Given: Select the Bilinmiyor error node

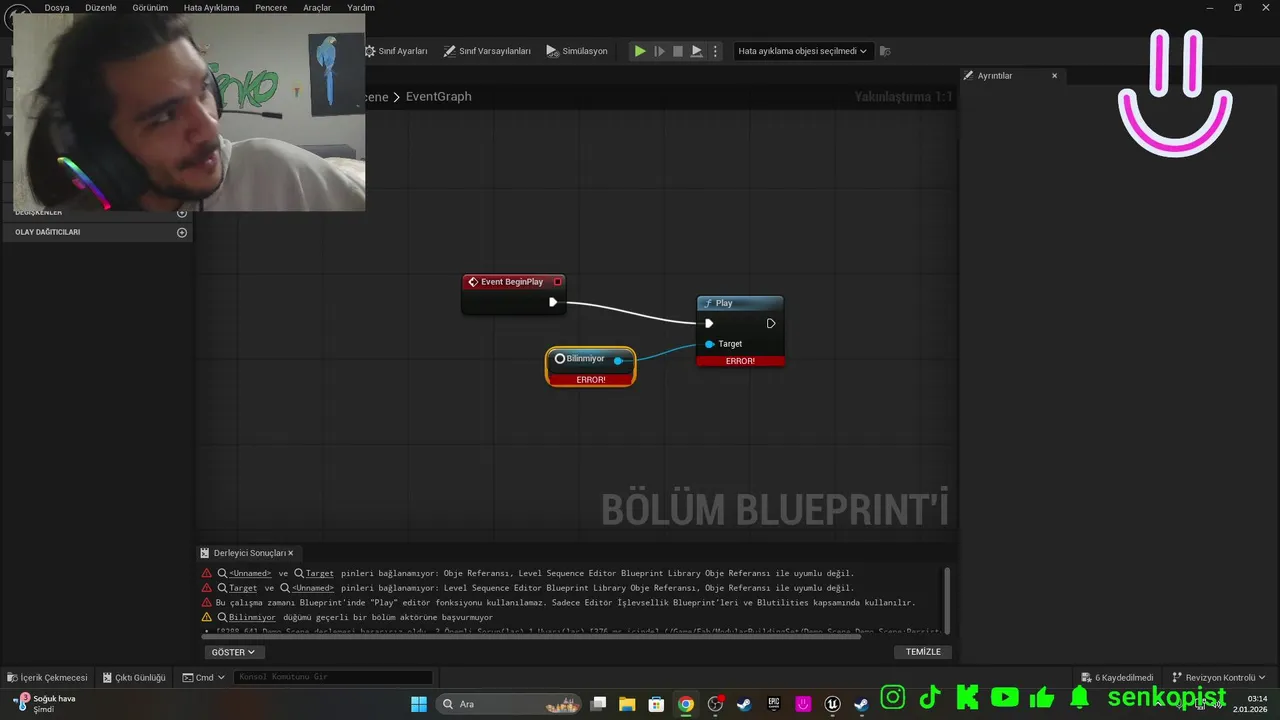Looking at the screenshot, I should (590, 366).
